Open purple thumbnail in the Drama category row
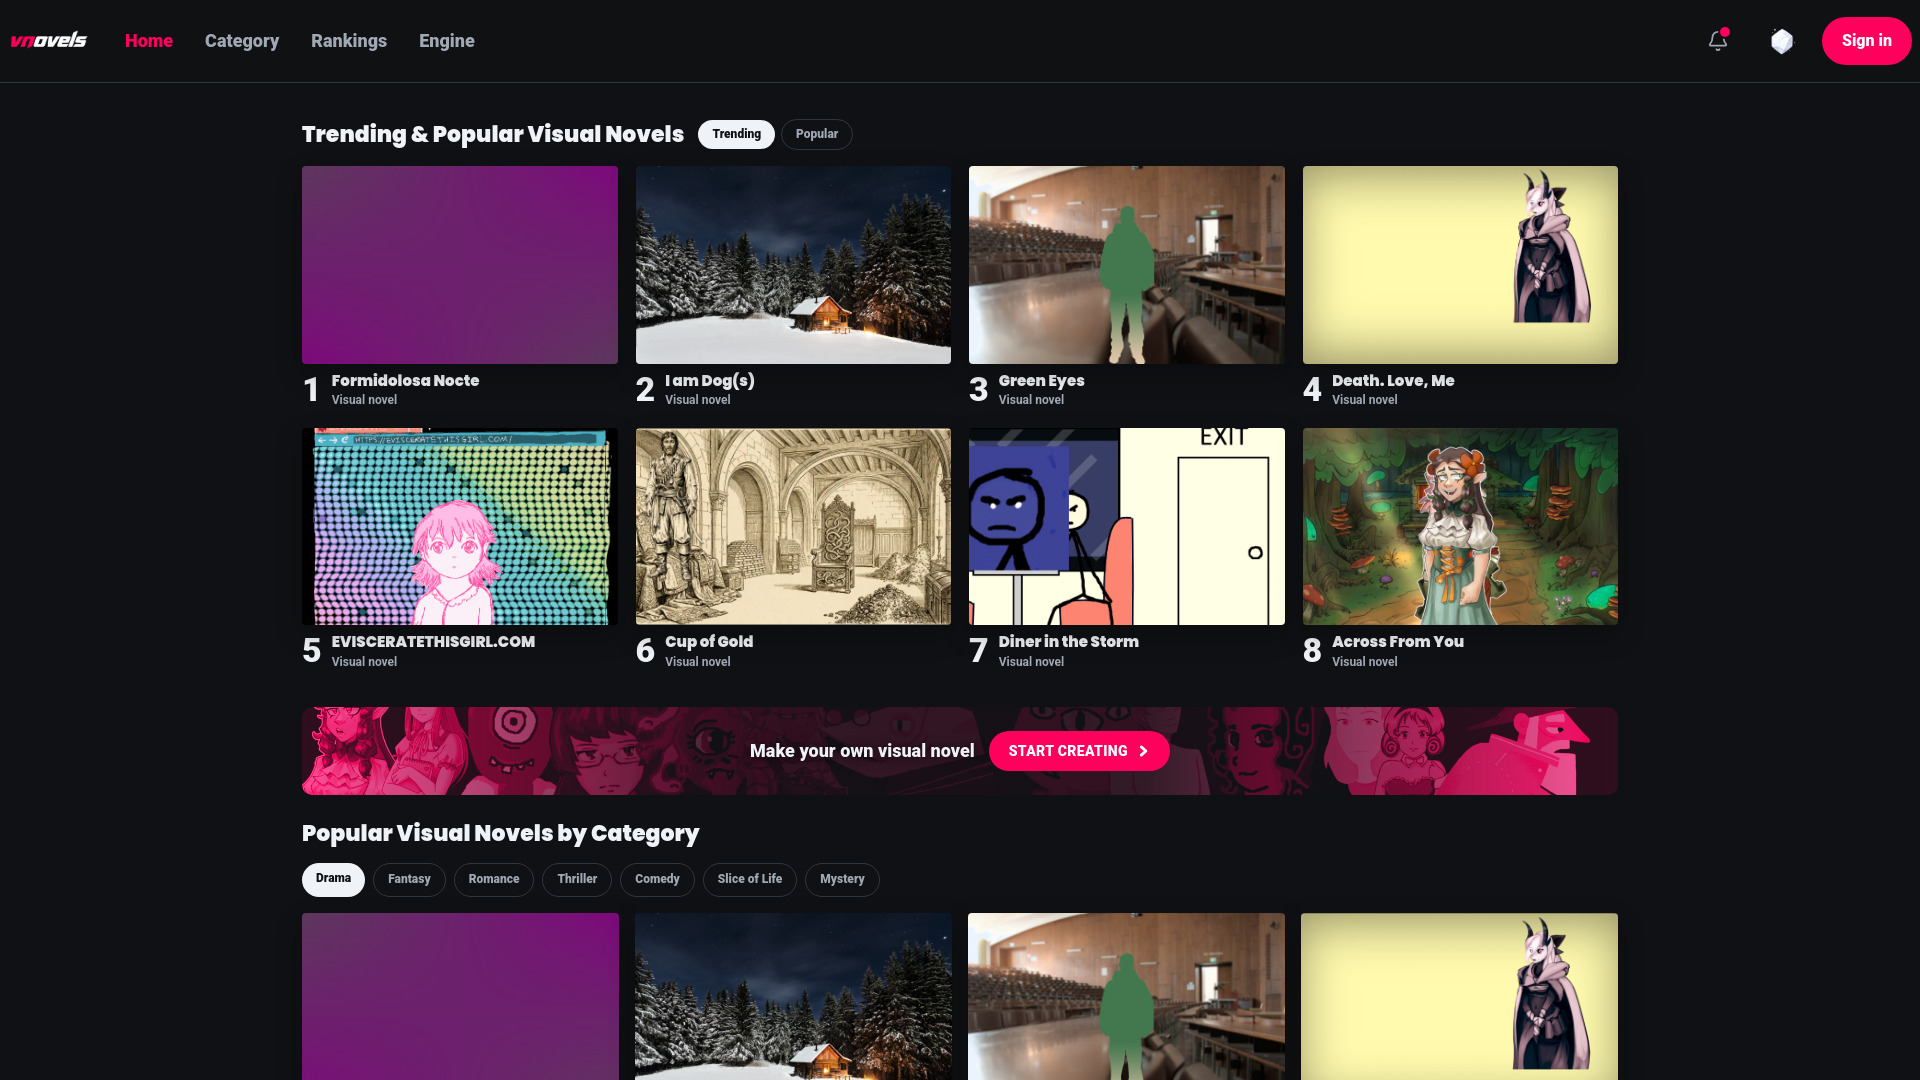Screen dimensions: 1920x1080 [460, 996]
